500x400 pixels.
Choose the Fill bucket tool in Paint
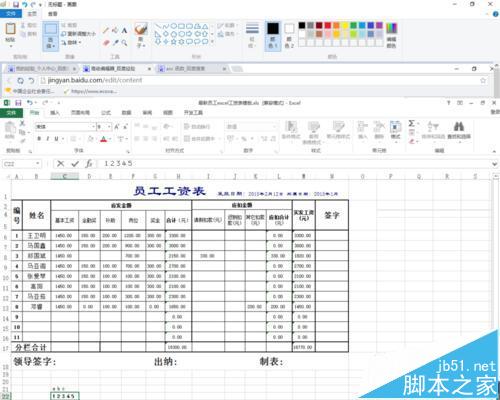[115, 31]
